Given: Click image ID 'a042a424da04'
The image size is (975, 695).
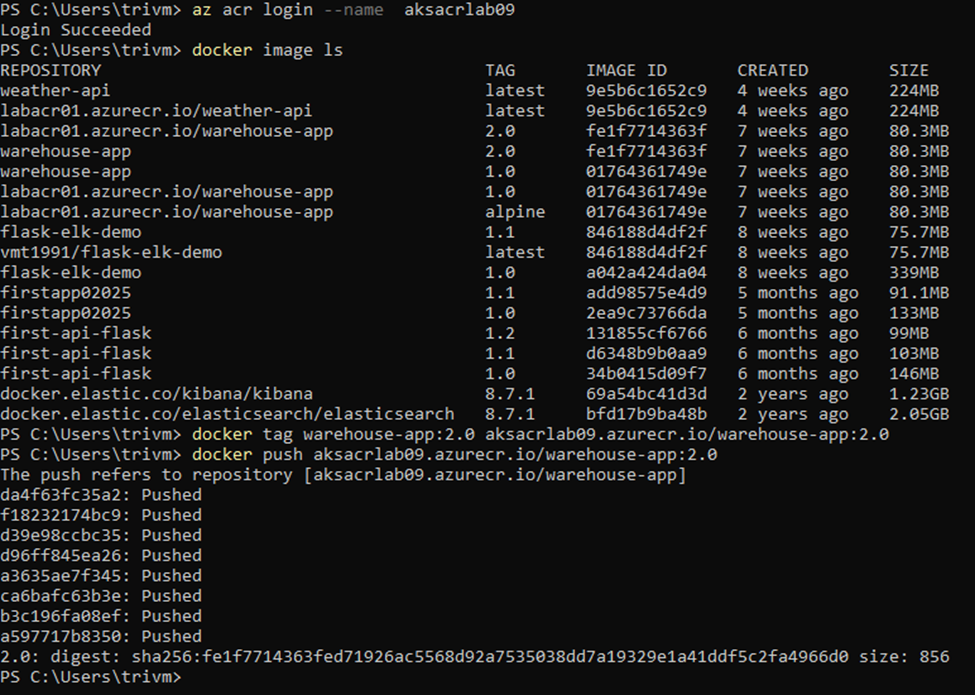Looking at the screenshot, I should tap(646, 272).
